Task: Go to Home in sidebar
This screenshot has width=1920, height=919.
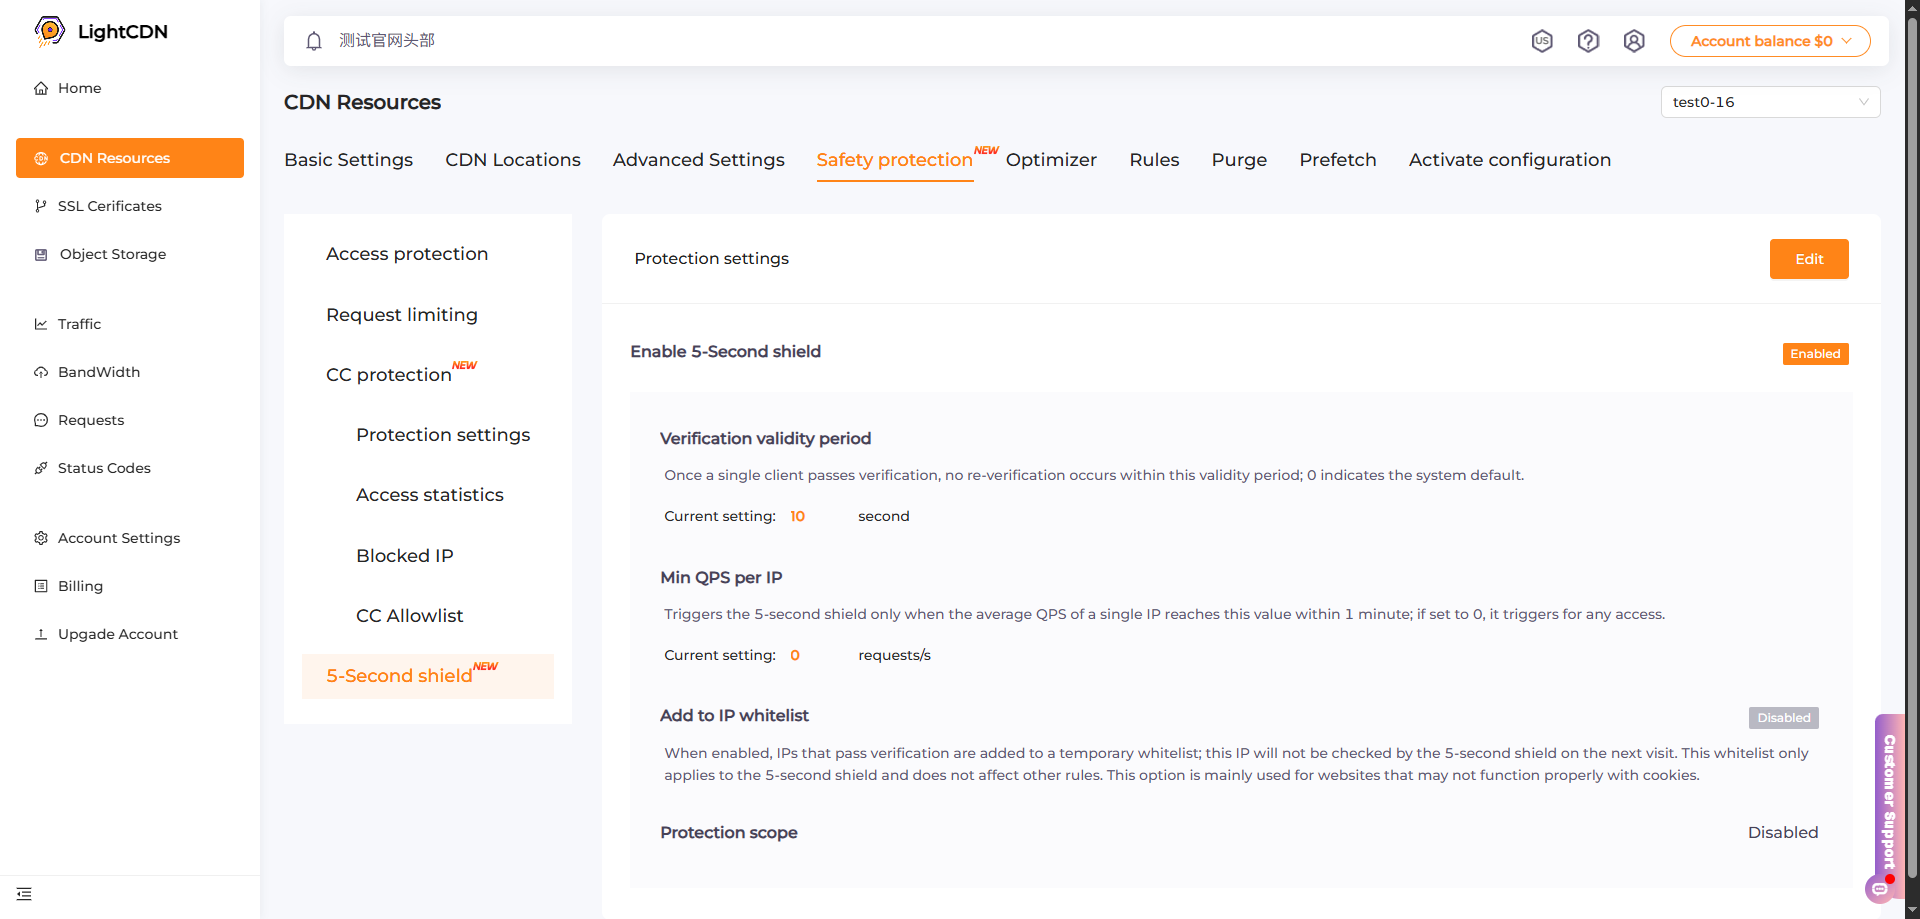Action: (x=79, y=88)
